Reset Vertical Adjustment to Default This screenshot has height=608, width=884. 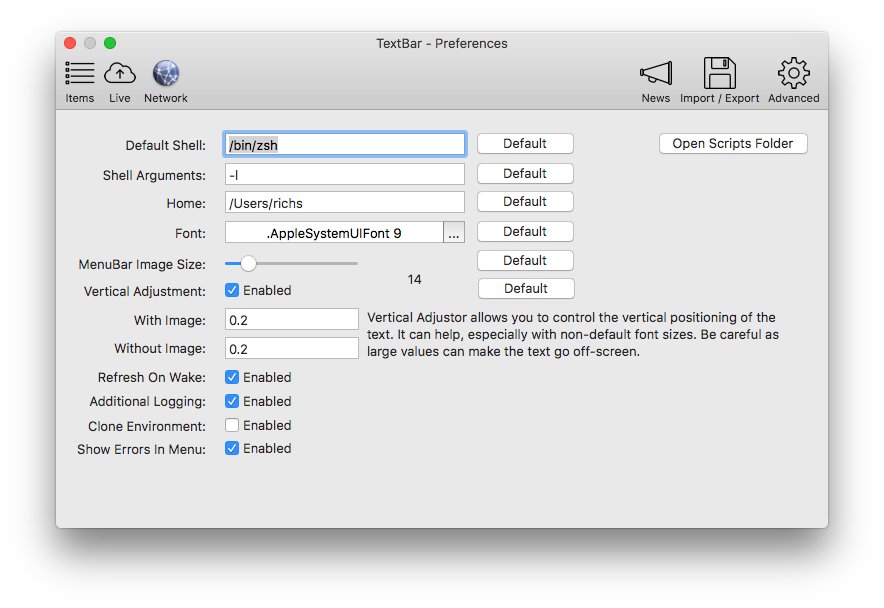click(x=526, y=289)
